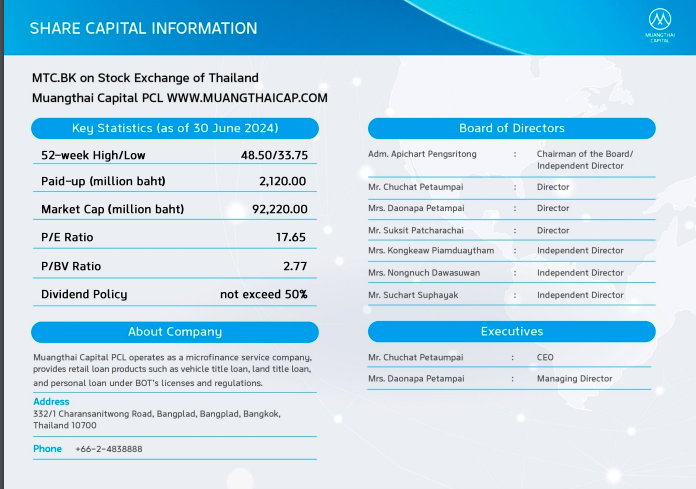Viewport: 696px width, 489px height.
Task: Click Mrs. Daonapa Petampai in Executives list
Action: (416, 379)
